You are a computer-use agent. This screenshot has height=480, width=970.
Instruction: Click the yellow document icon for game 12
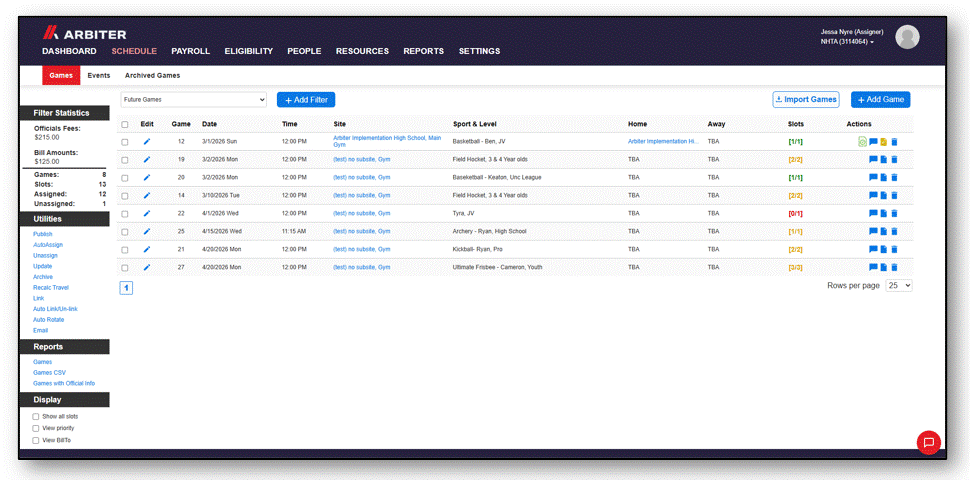884,142
